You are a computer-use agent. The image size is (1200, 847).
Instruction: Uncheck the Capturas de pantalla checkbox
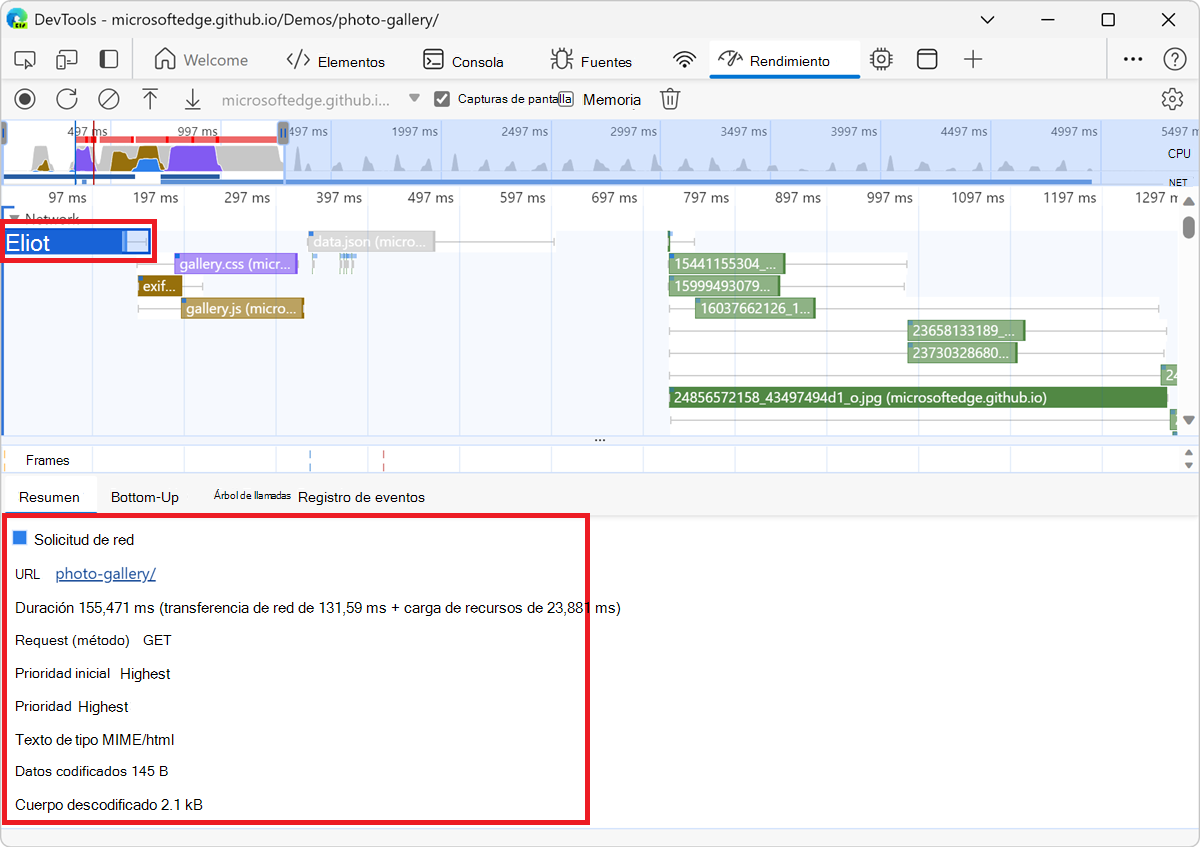click(442, 99)
